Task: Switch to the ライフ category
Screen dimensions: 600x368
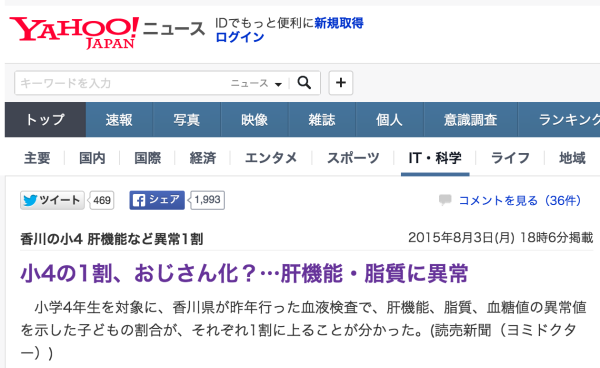Action: 510,158
